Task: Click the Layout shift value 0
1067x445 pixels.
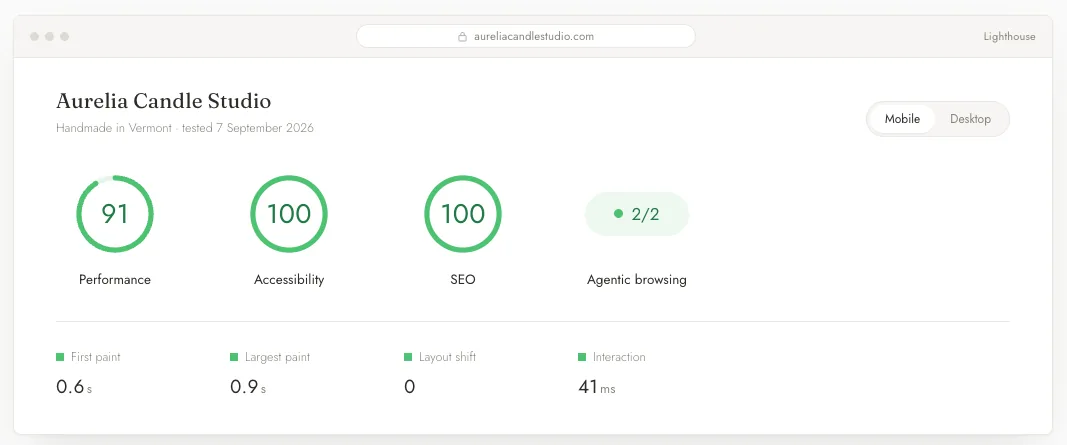Action: 409,387
